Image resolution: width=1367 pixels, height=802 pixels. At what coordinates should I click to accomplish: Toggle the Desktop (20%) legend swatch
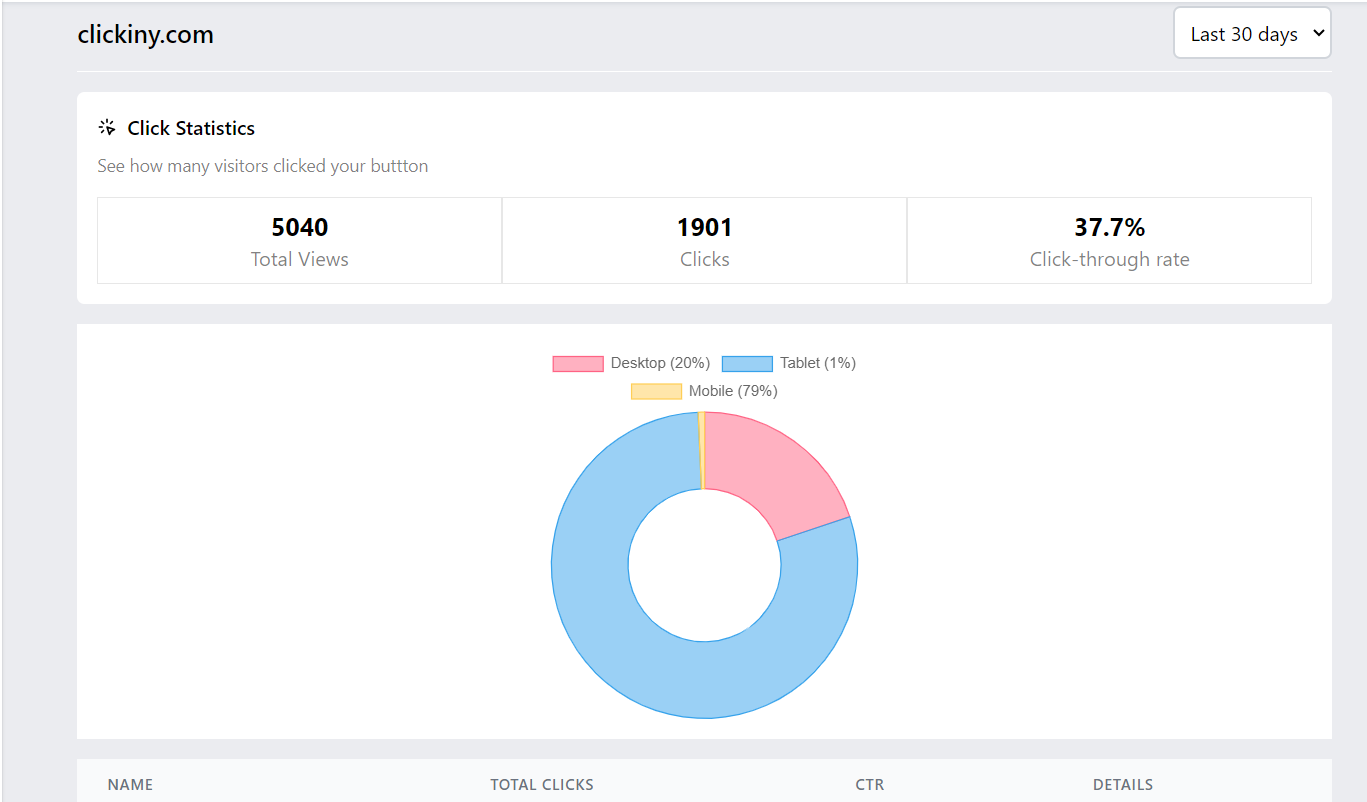578,363
